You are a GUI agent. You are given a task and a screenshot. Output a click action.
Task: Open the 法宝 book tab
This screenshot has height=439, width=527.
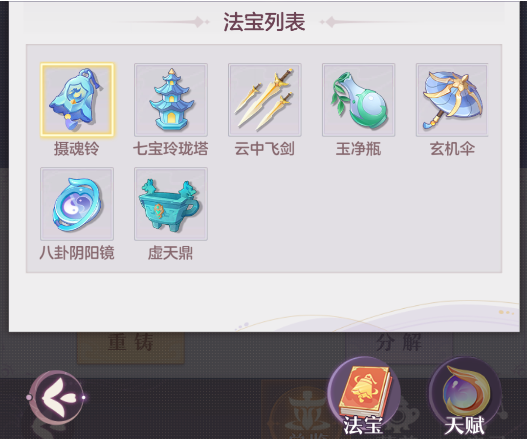[364, 396]
